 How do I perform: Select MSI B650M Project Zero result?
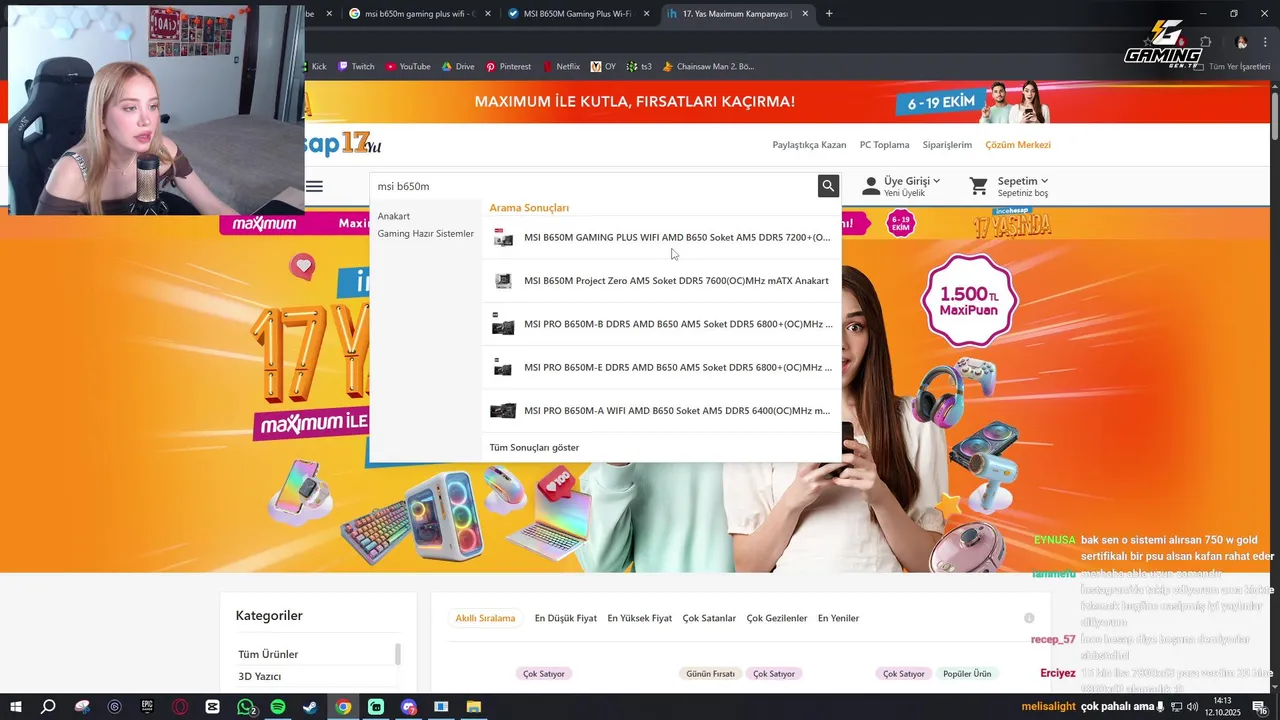[662, 281]
